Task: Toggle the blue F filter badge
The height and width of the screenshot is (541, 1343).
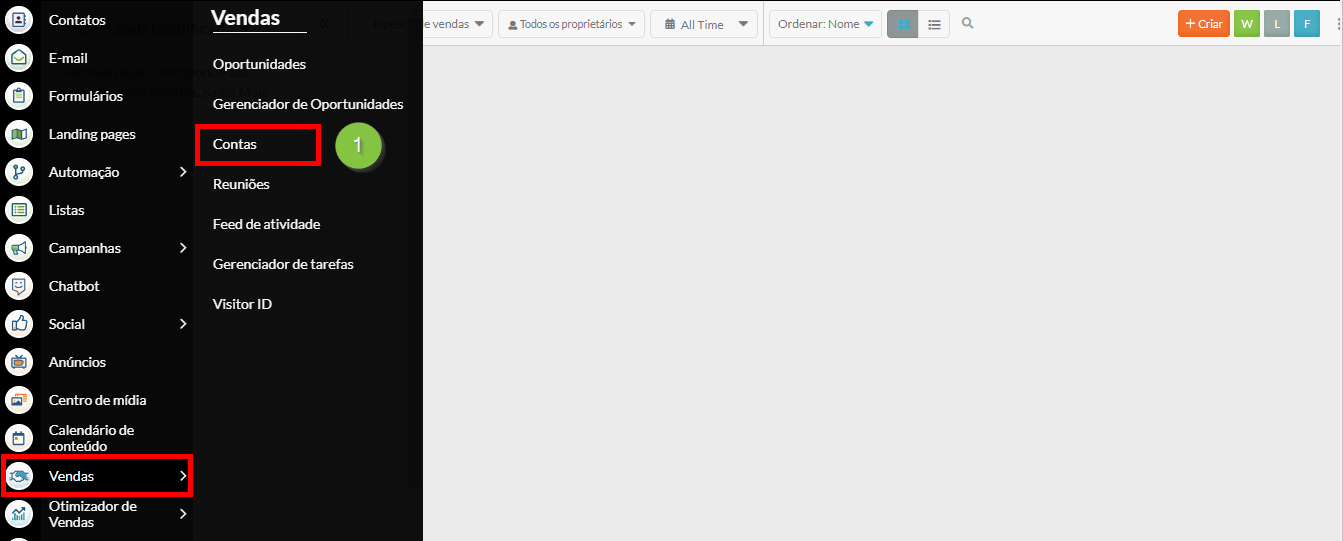Action: (x=1306, y=24)
